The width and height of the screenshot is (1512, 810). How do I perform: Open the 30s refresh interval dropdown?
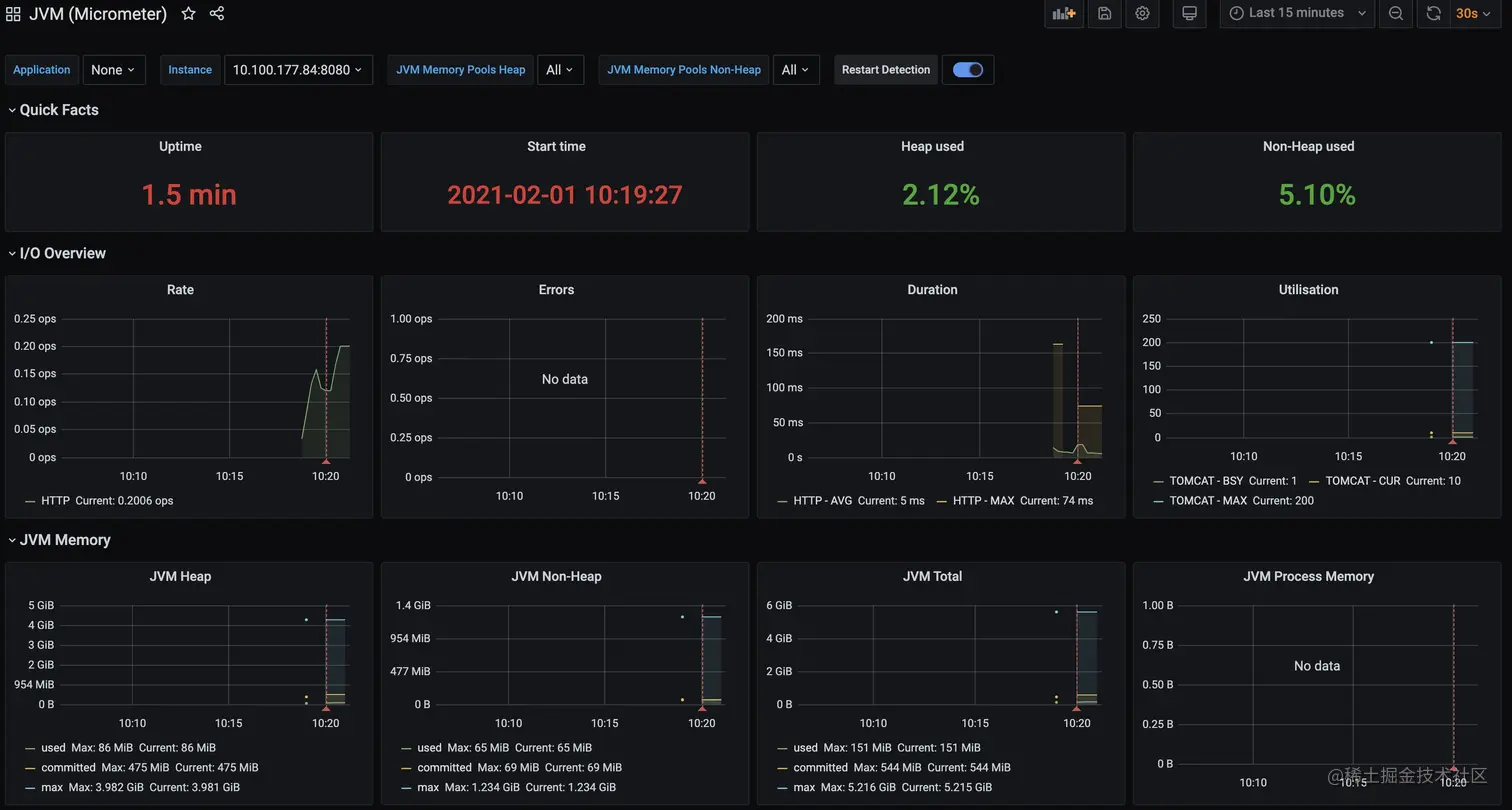1474,13
